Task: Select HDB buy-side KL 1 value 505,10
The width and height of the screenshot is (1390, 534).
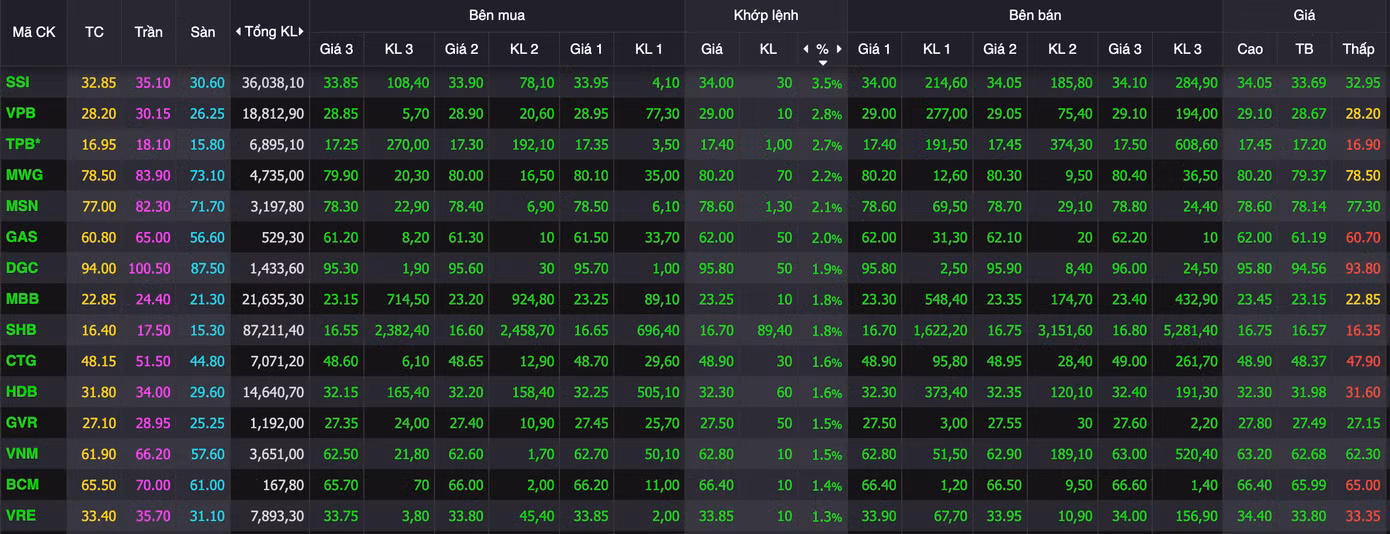Action: (657, 393)
